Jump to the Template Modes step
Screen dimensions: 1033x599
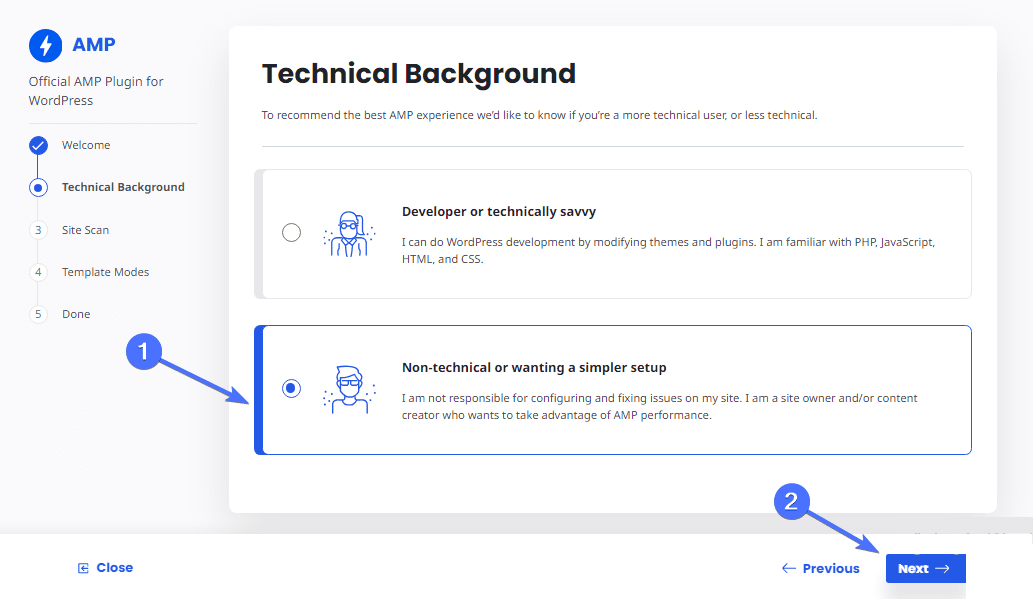tap(105, 272)
